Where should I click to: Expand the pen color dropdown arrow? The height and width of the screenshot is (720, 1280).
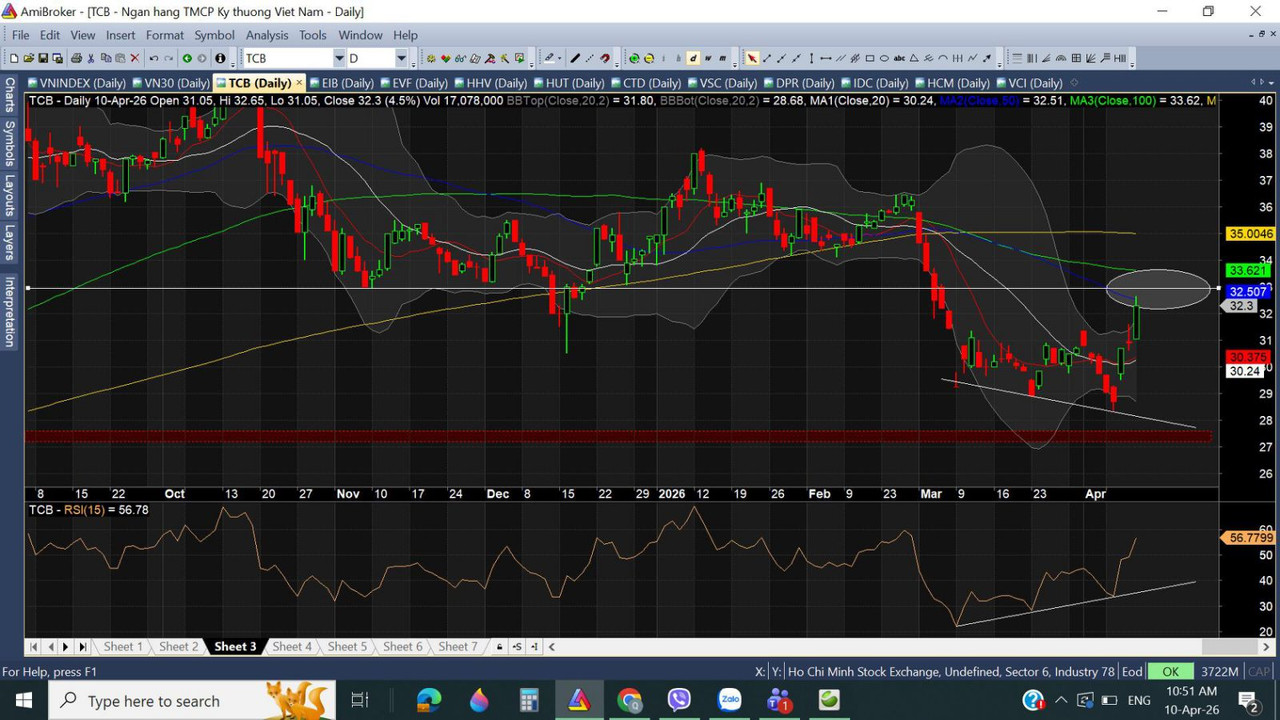click(x=559, y=58)
